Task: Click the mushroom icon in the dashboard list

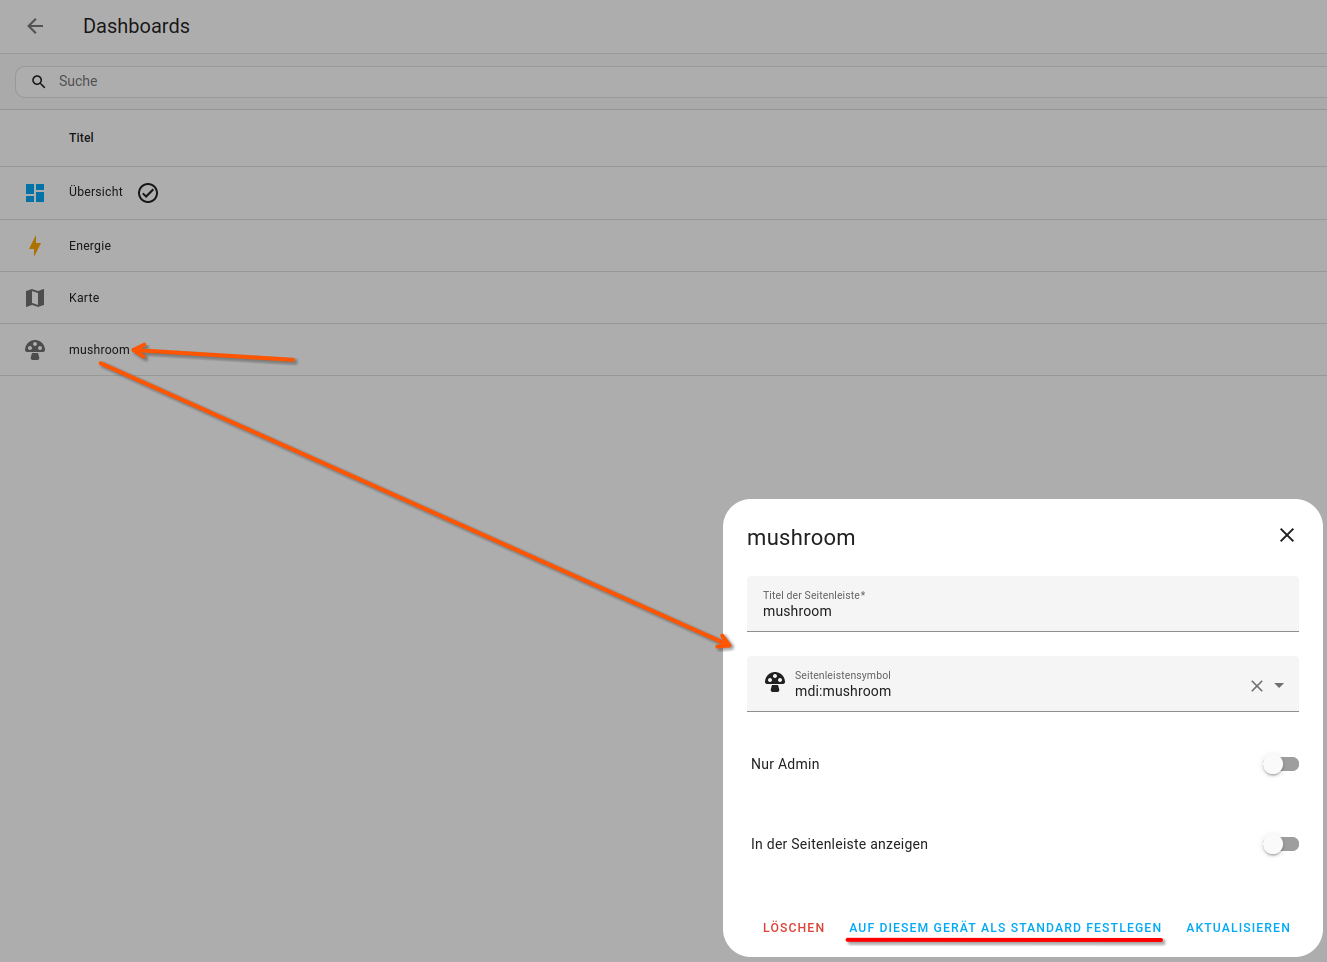Action: pos(35,350)
